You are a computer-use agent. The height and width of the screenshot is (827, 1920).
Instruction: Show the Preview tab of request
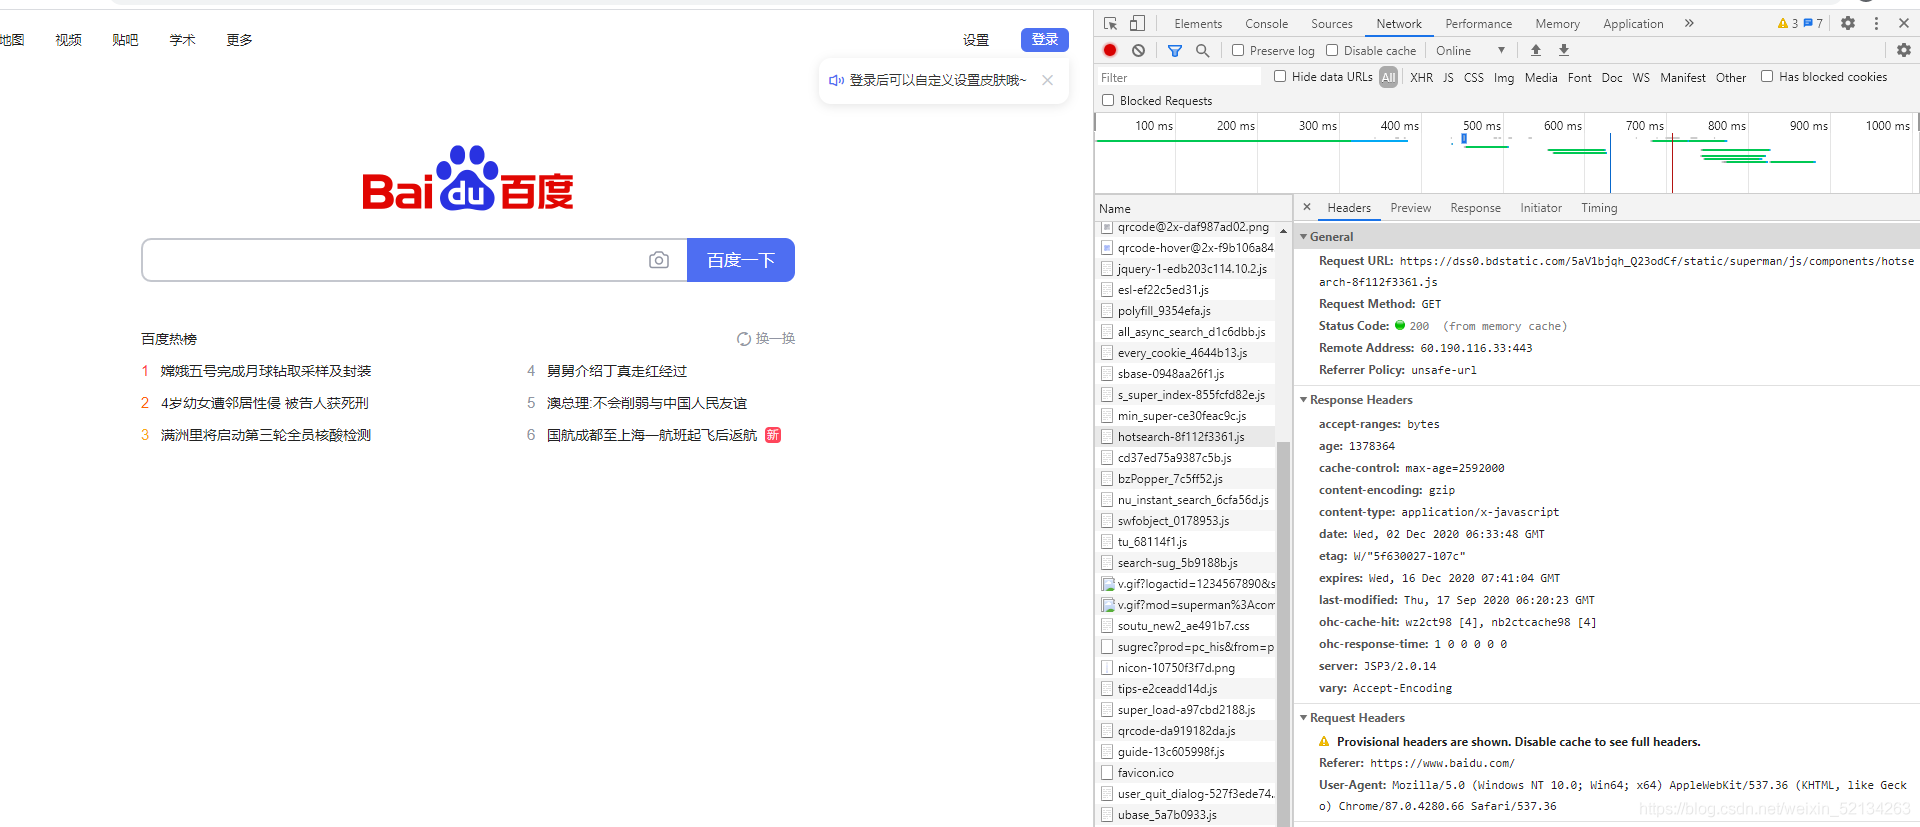coord(1410,208)
